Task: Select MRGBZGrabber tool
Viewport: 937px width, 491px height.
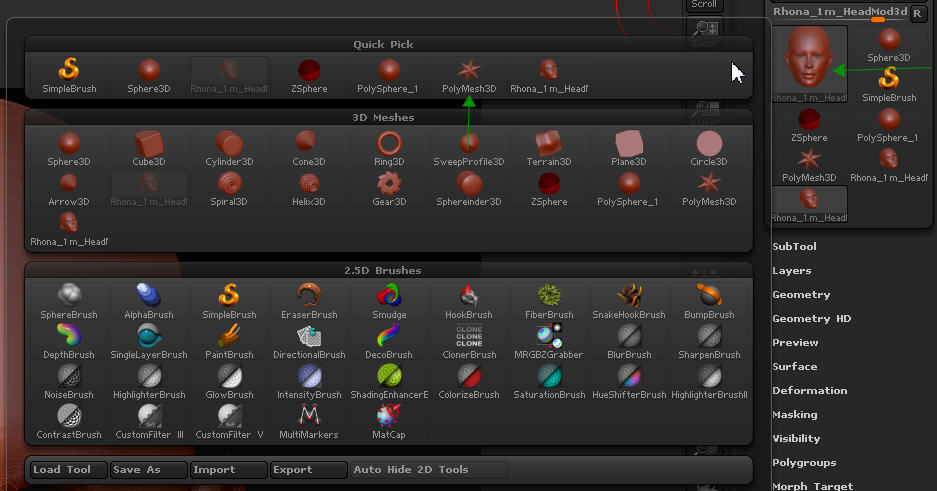Action: point(549,342)
